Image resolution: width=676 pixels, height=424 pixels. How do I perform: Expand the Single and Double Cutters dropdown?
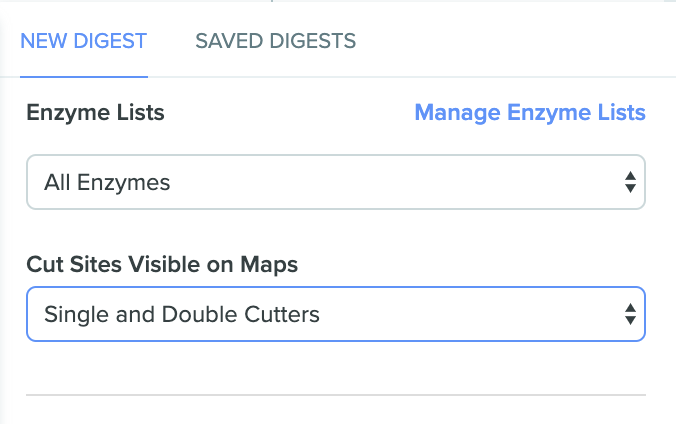coord(336,314)
